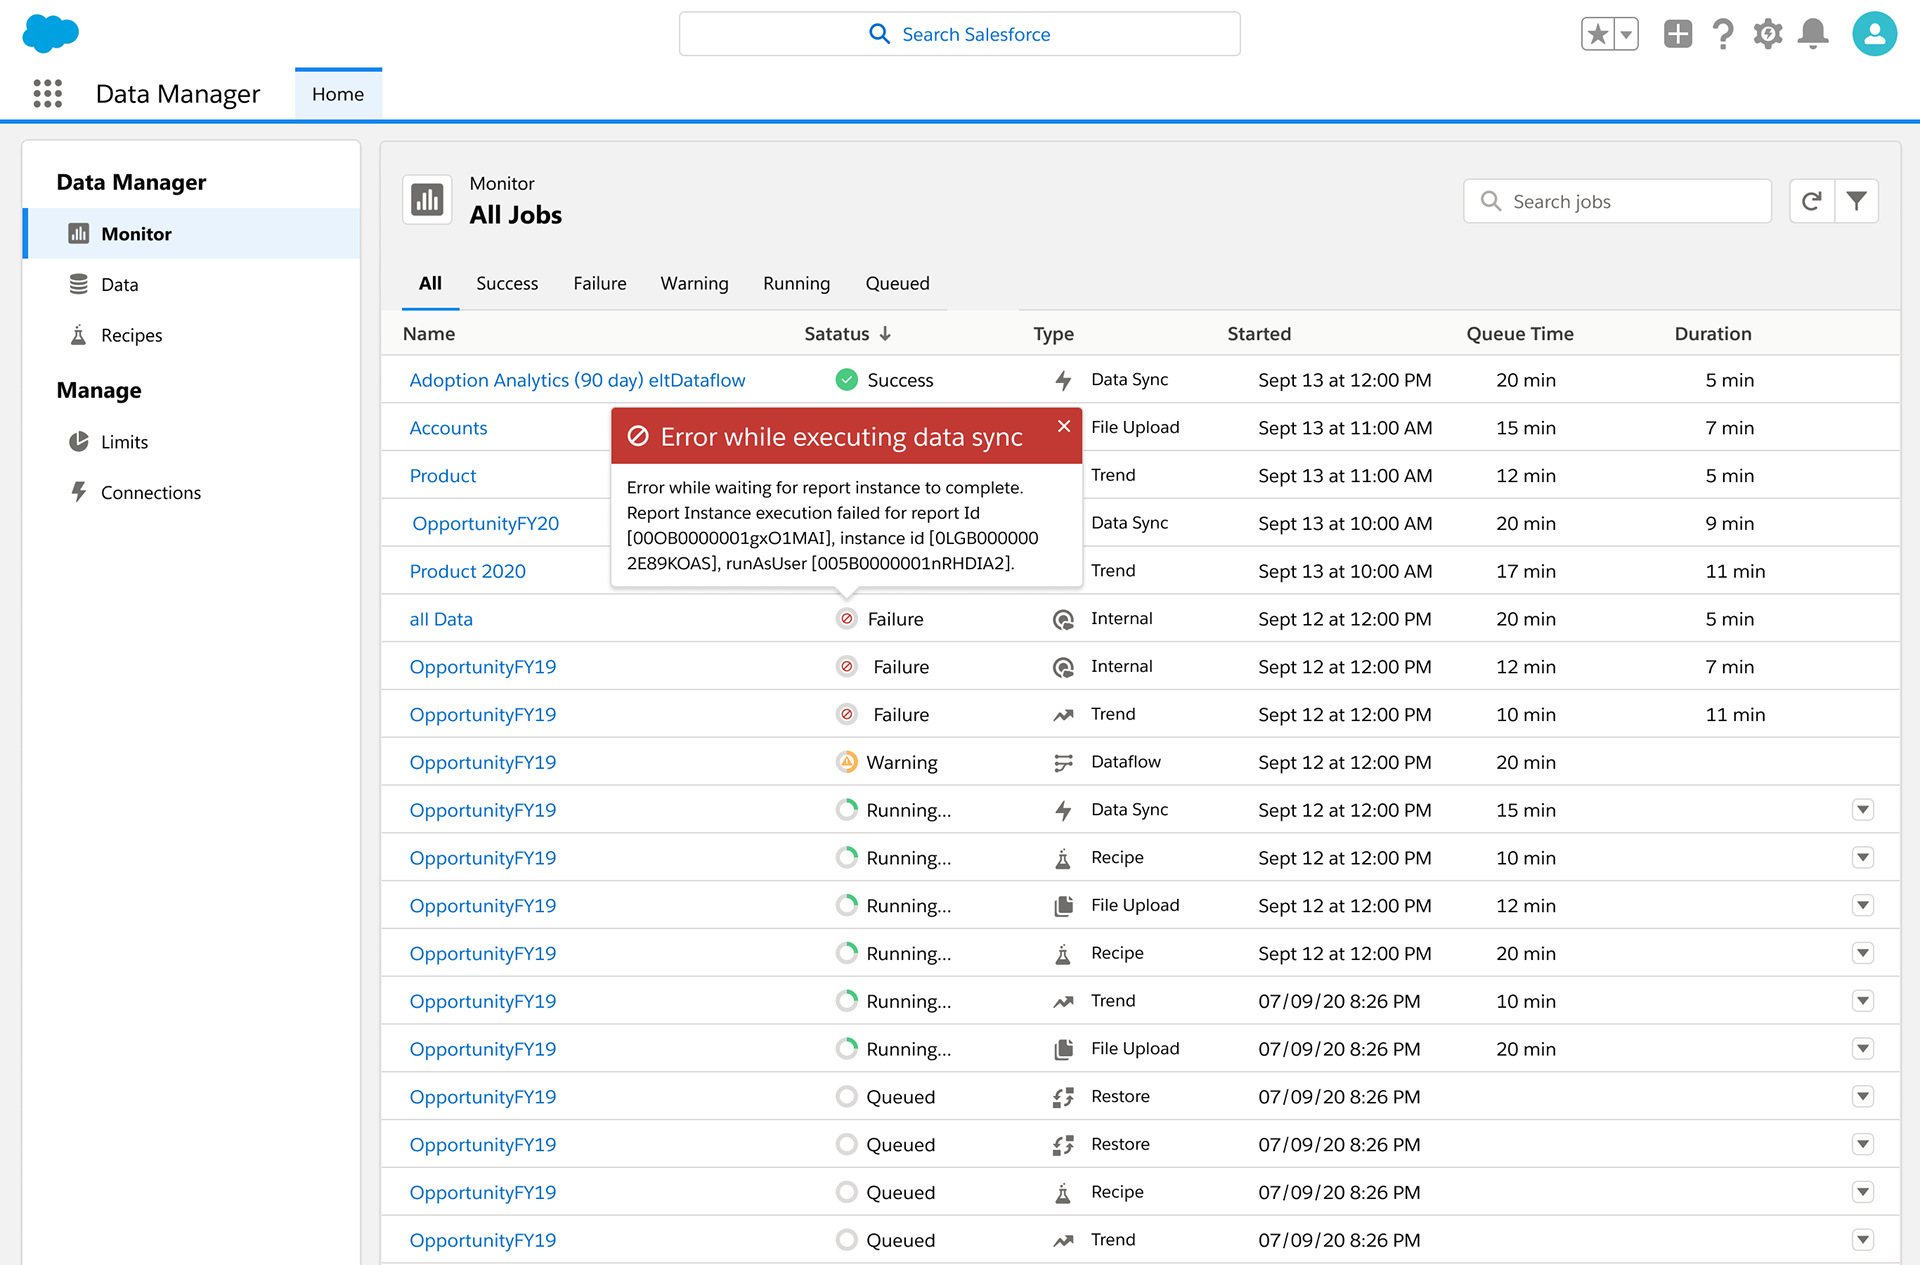Open the user profile avatar
This screenshot has height=1265, width=1920.
[1874, 34]
